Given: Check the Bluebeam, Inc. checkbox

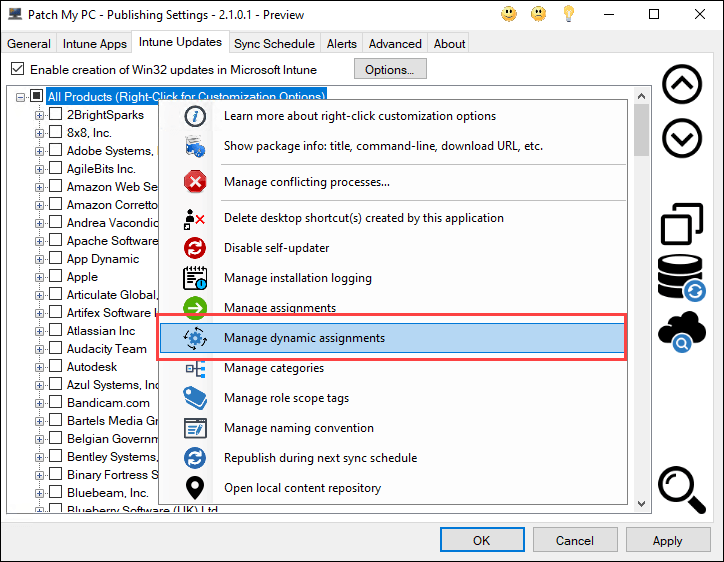Looking at the screenshot, I should [55, 492].
